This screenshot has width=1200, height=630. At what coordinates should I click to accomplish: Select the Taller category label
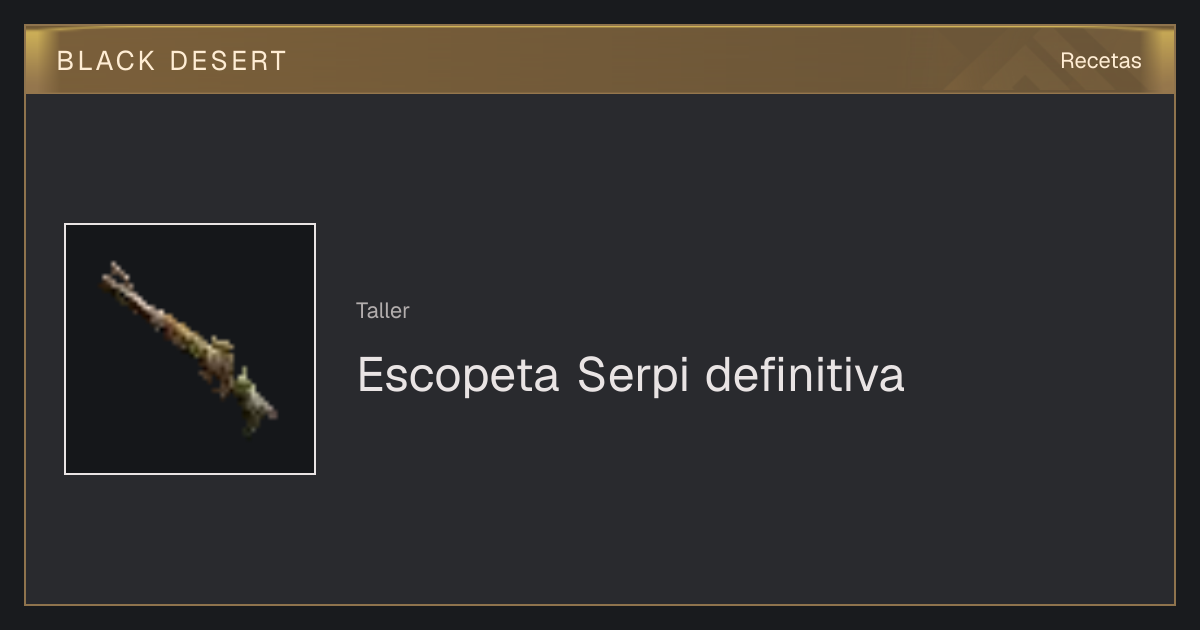point(382,311)
